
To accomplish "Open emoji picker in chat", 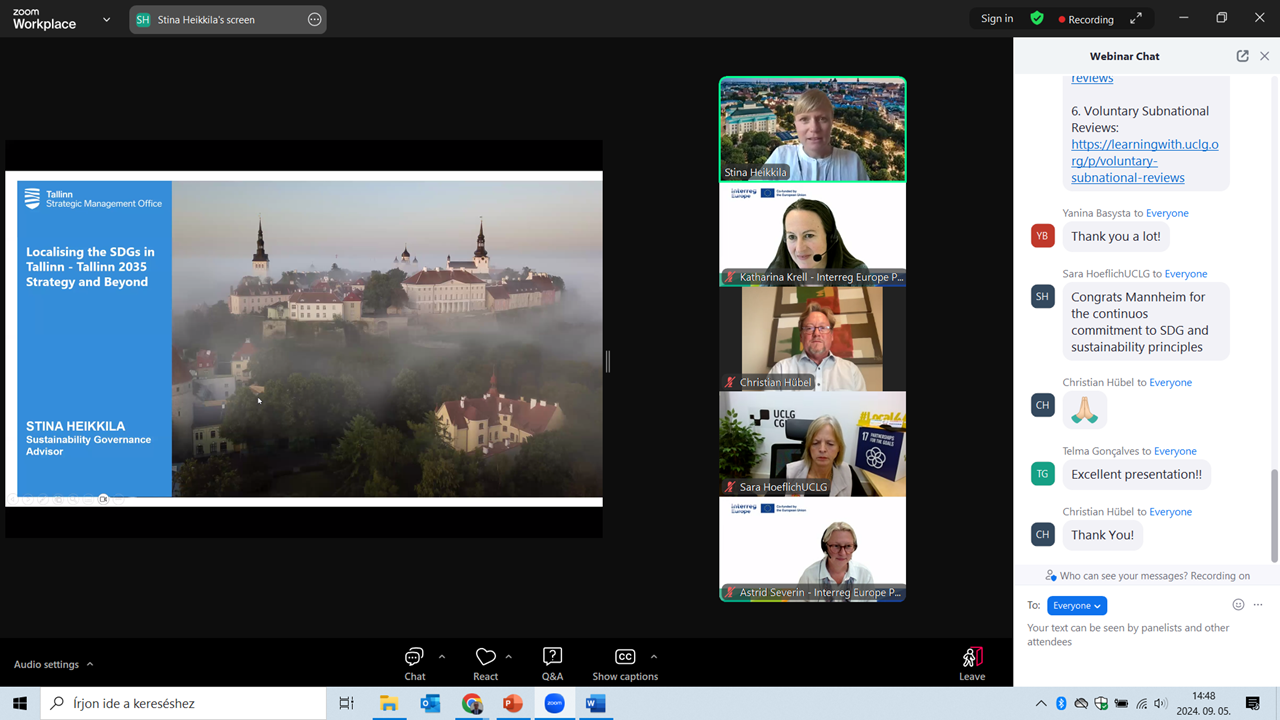I will (x=1238, y=605).
